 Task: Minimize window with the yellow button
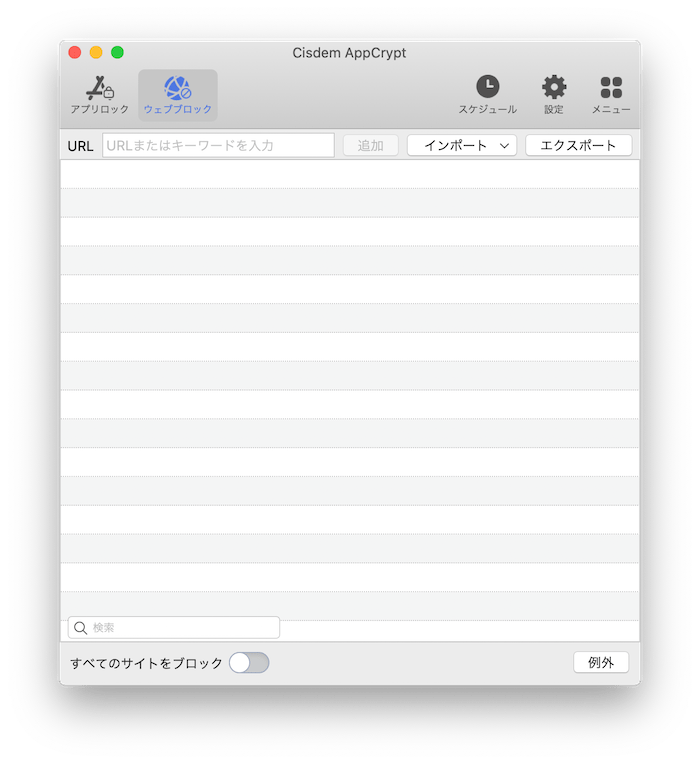pos(96,52)
